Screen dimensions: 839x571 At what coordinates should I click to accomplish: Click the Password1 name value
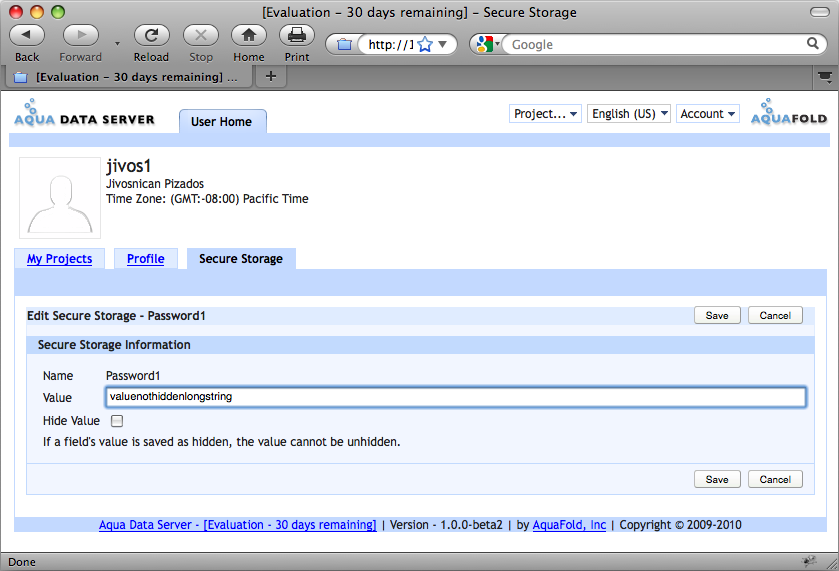coord(133,376)
